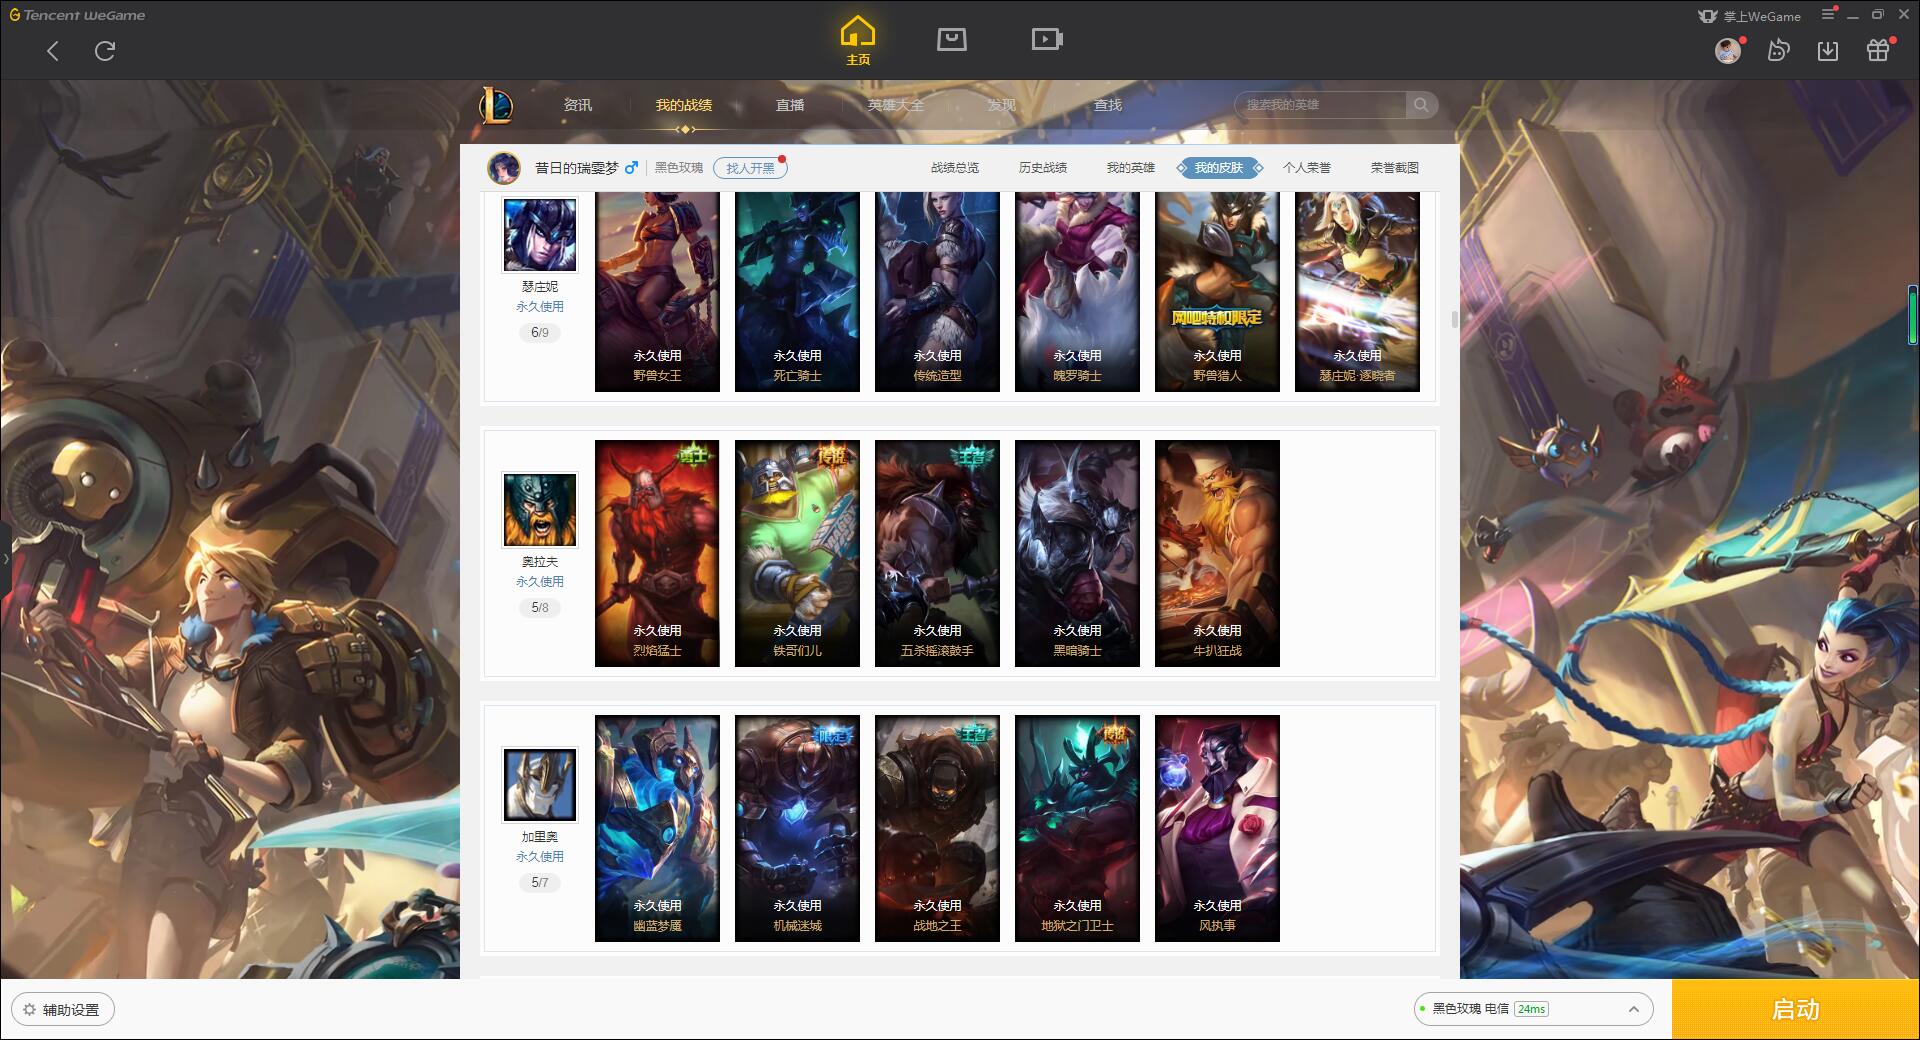Click the skins list scrollbar thumb
1920x1040 pixels.
click(1454, 319)
